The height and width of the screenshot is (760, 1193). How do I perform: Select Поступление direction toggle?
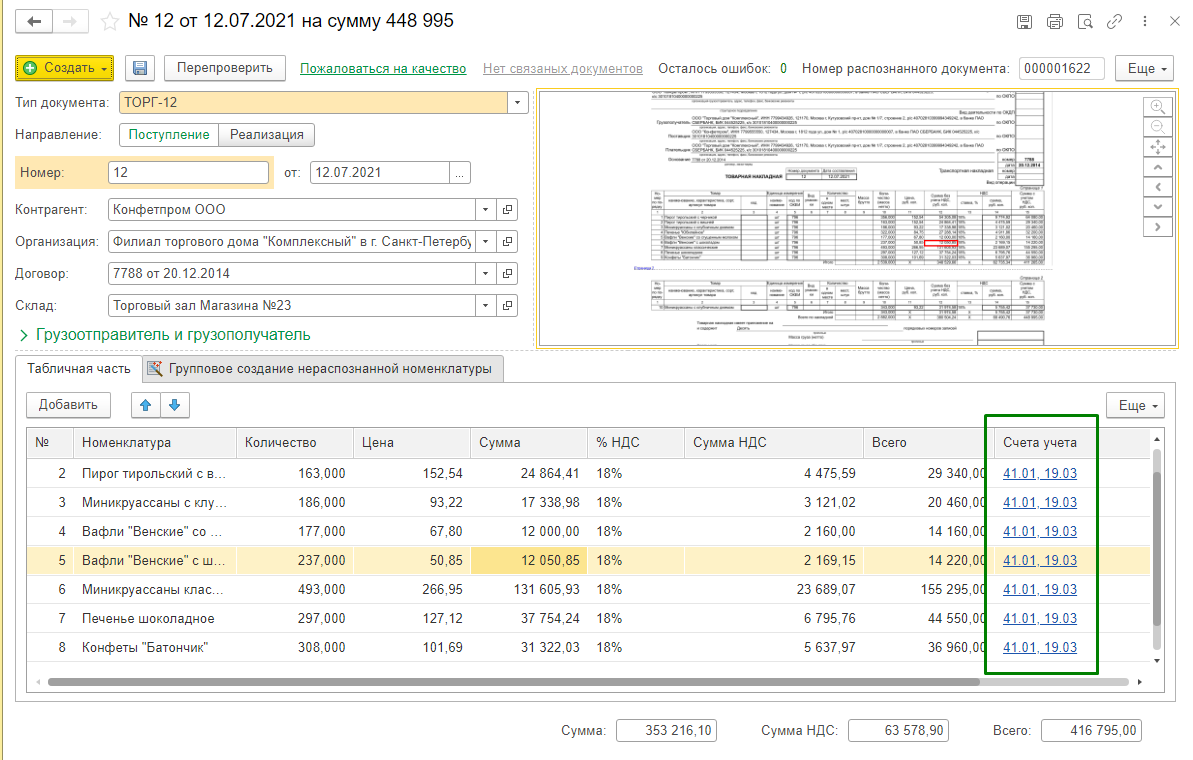(x=169, y=134)
